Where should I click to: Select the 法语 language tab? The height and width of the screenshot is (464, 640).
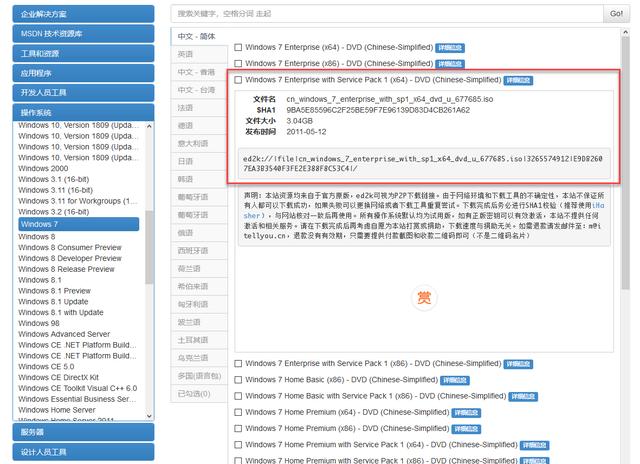[199, 108]
